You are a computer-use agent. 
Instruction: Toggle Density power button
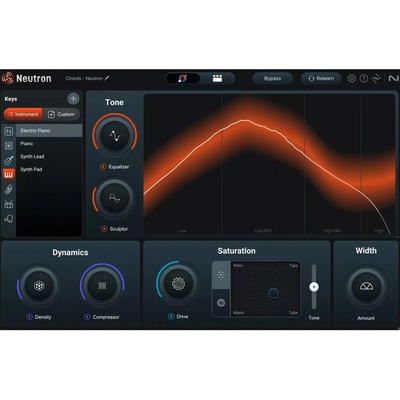(29, 317)
